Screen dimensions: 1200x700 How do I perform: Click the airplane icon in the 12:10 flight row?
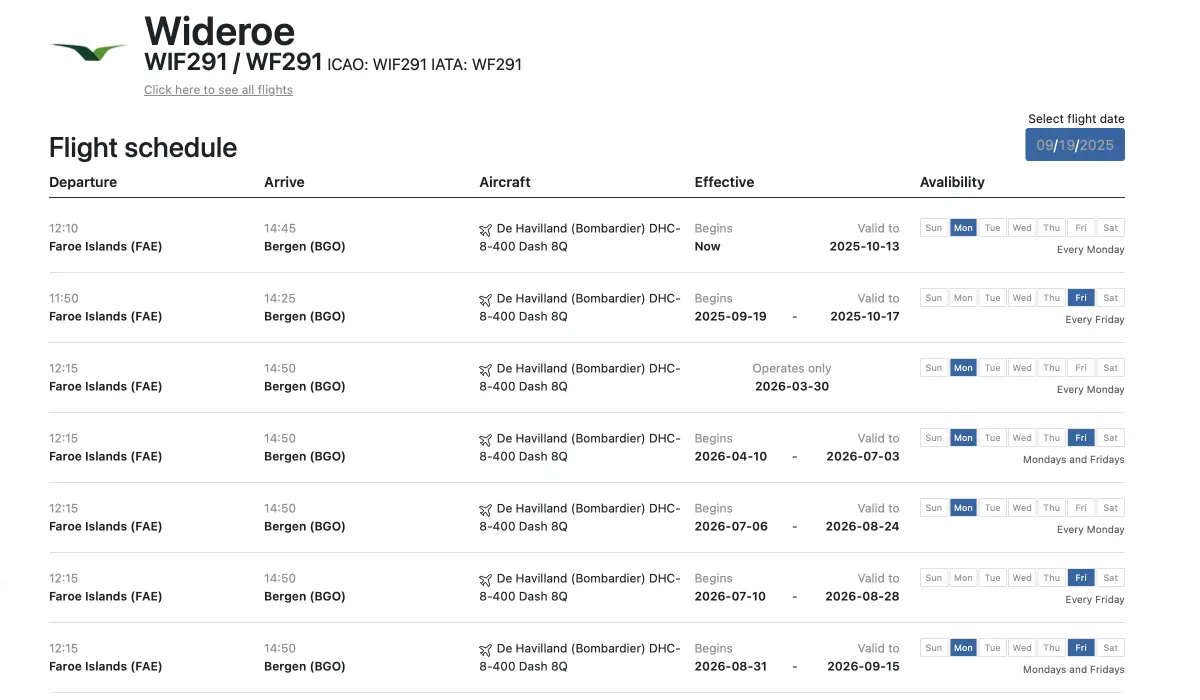[486, 230]
